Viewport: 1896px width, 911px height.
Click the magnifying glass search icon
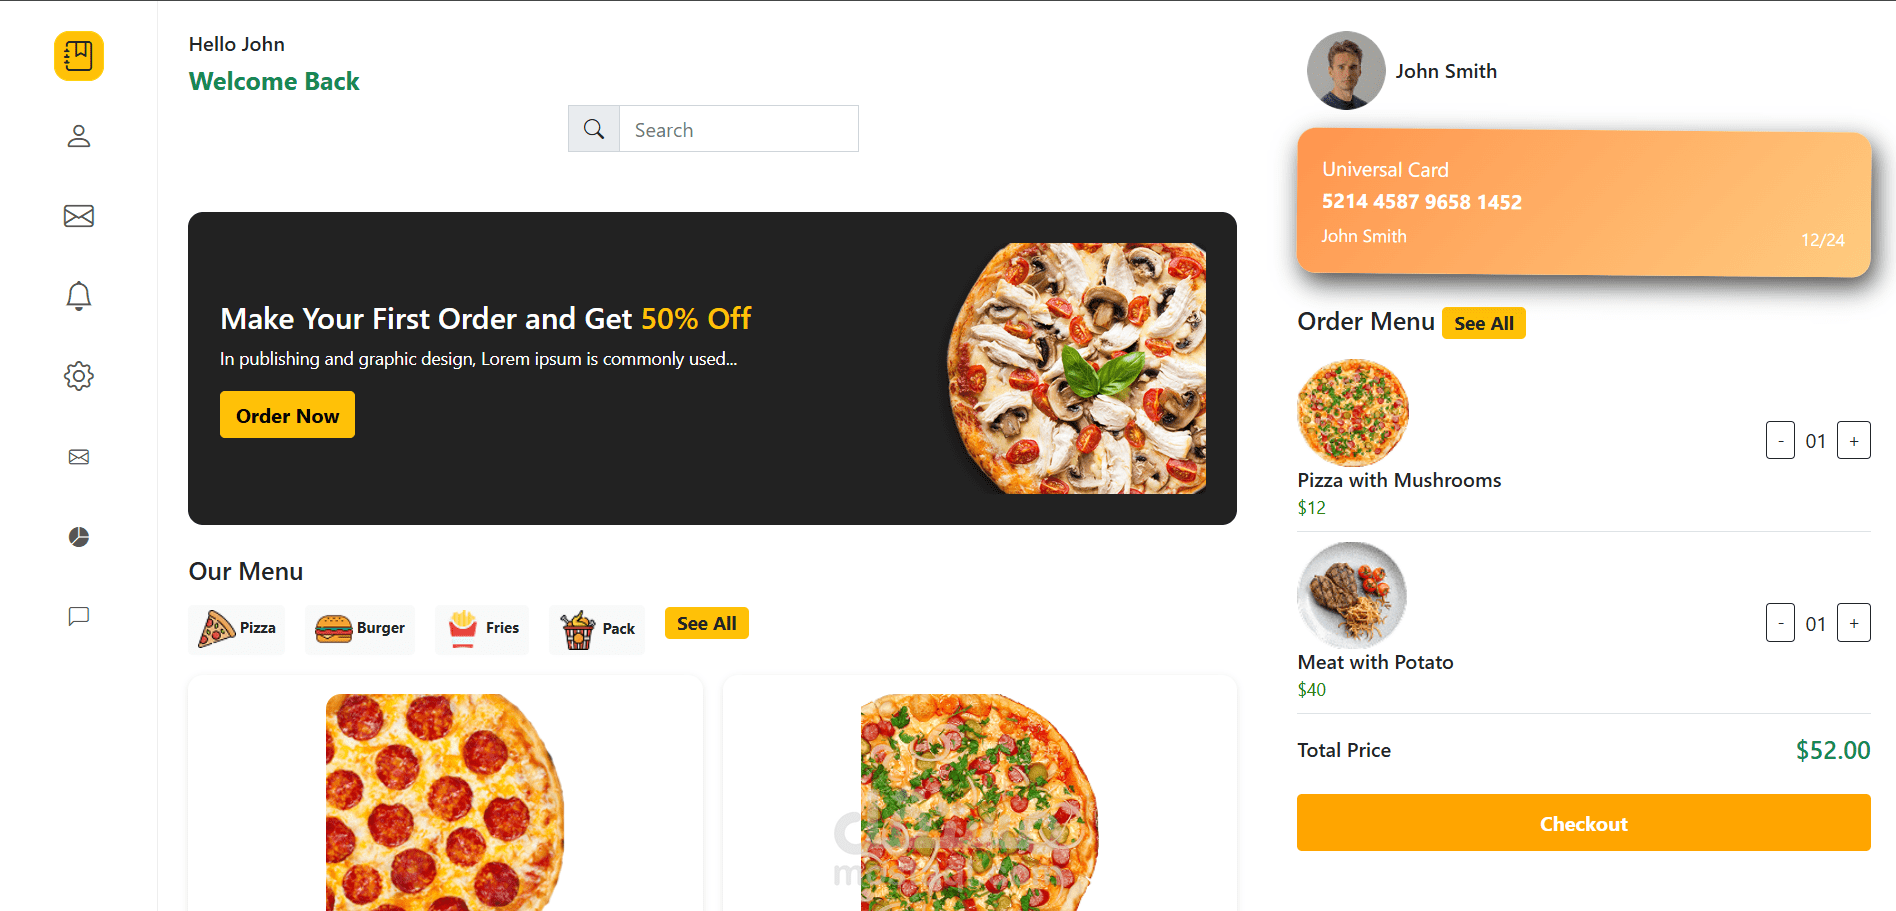click(593, 128)
